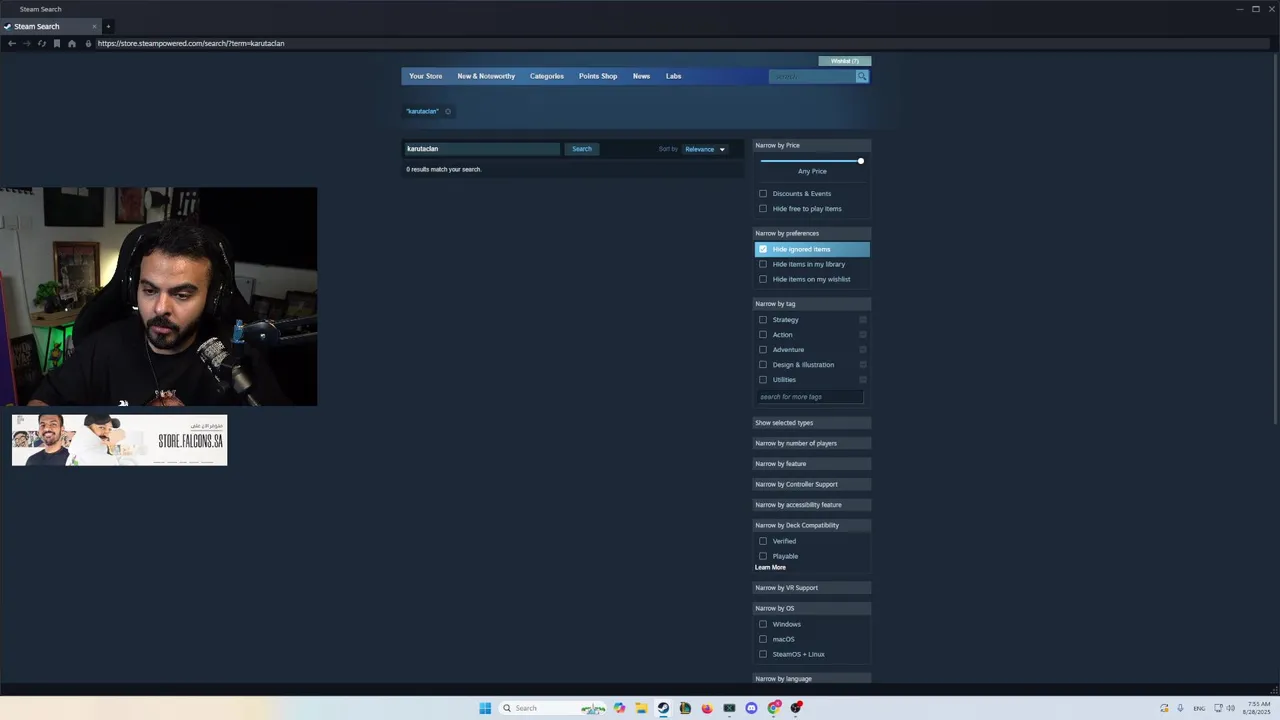Open the Labs tab
The width and height of the screenshot is (1280, 720).
point(674,76)
